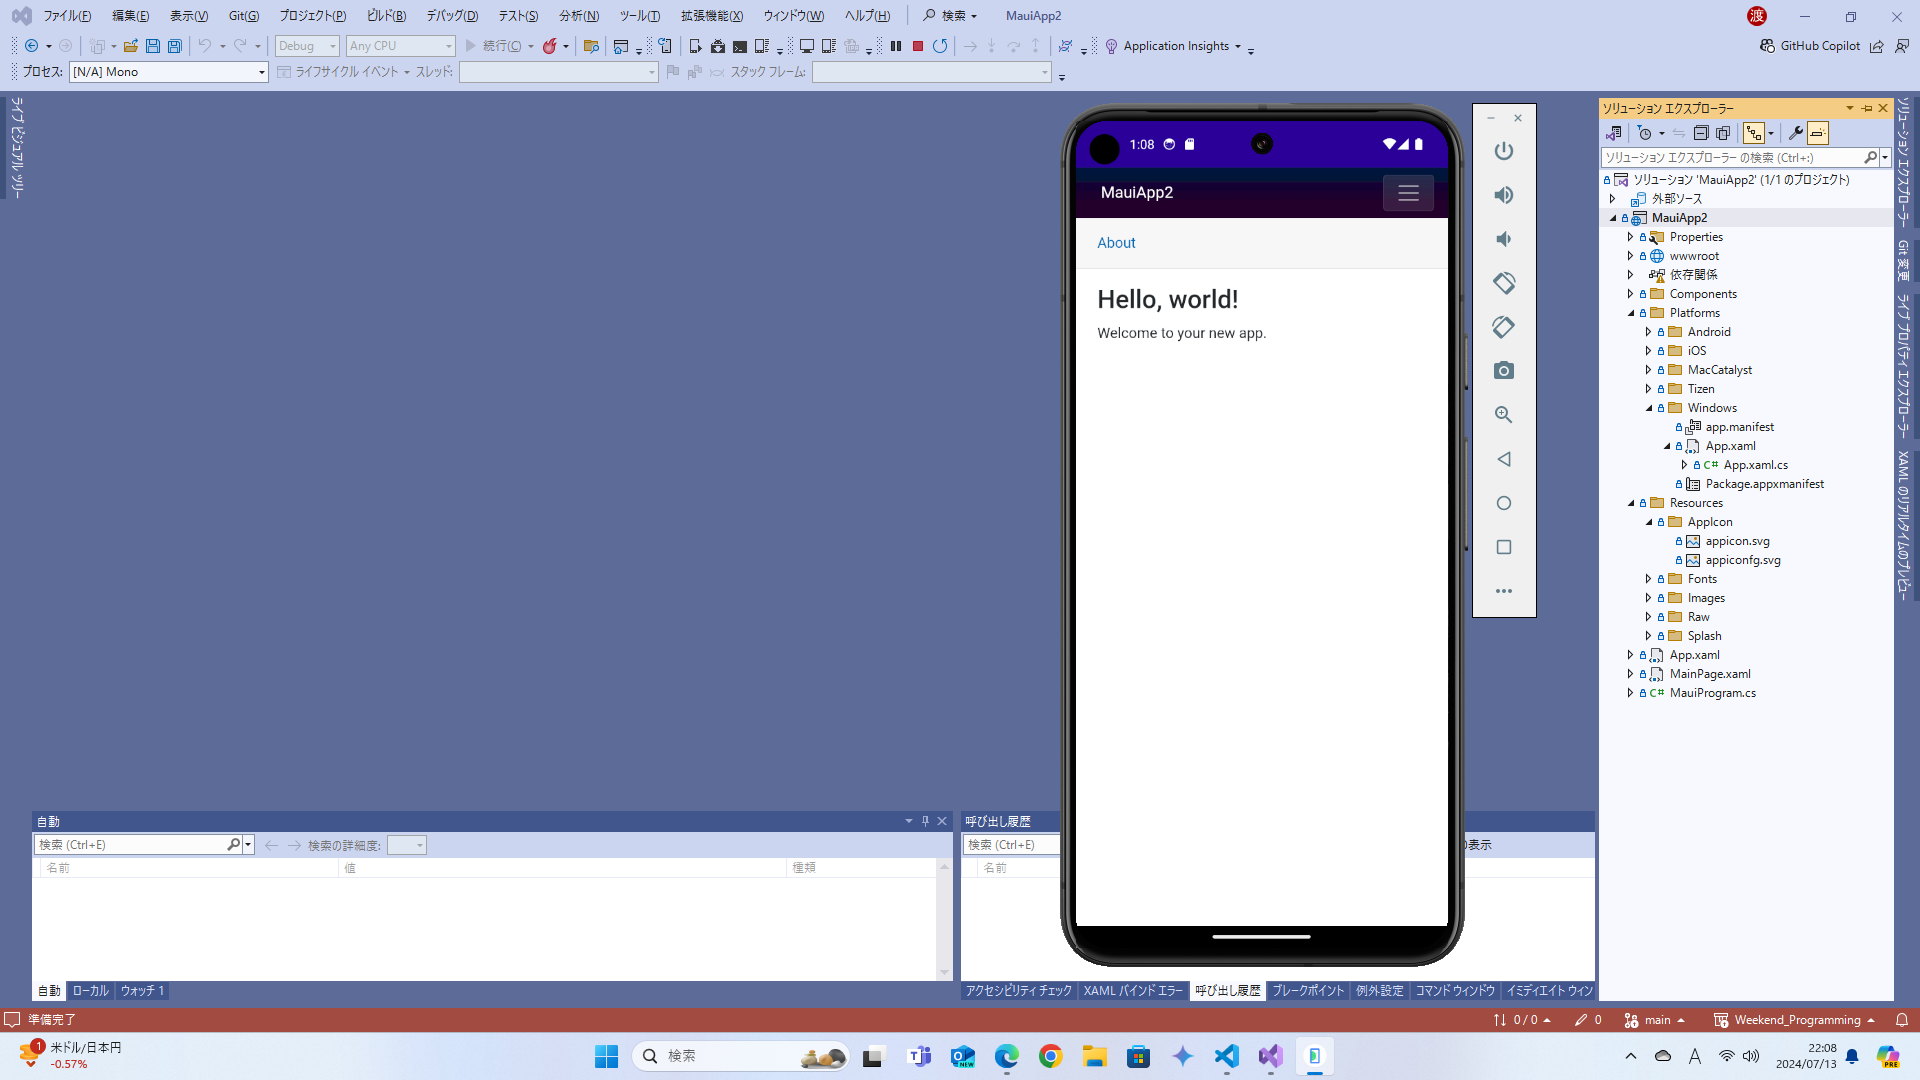
Task: Select Package.appxmanifest file
Action: (1764, 484)
